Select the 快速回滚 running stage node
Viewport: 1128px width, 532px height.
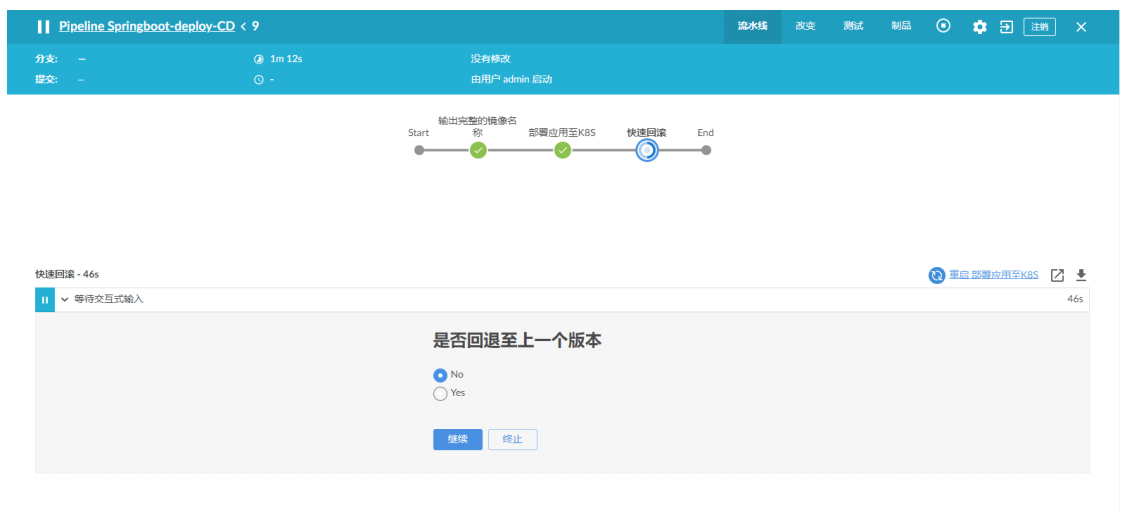coord(647,151)
